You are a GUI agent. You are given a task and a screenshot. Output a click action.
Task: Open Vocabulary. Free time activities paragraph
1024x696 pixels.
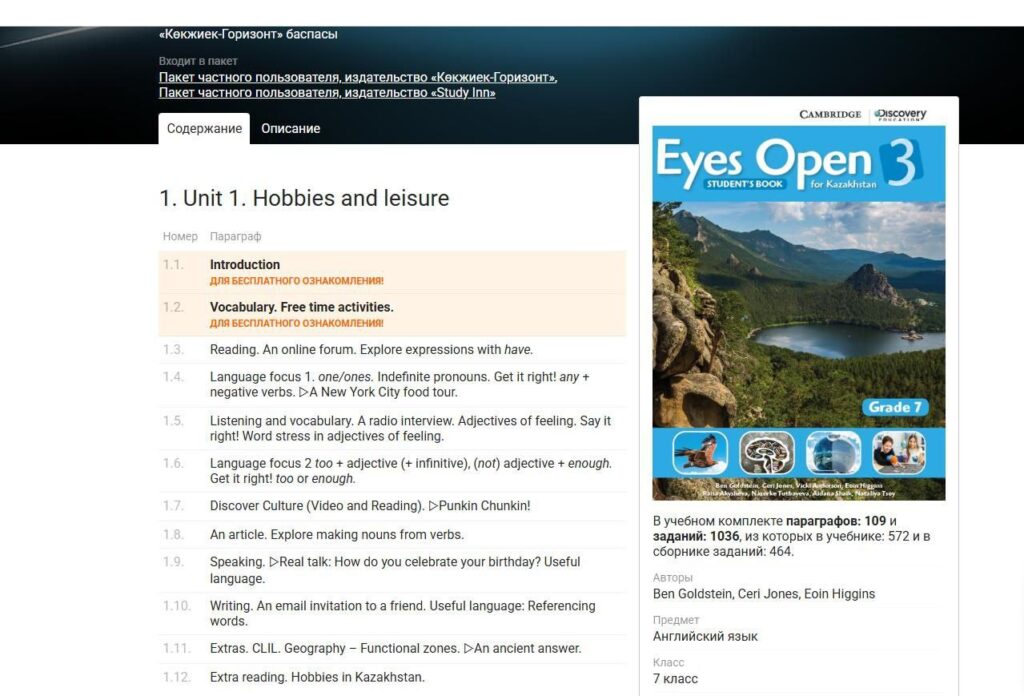coord(301,307)
